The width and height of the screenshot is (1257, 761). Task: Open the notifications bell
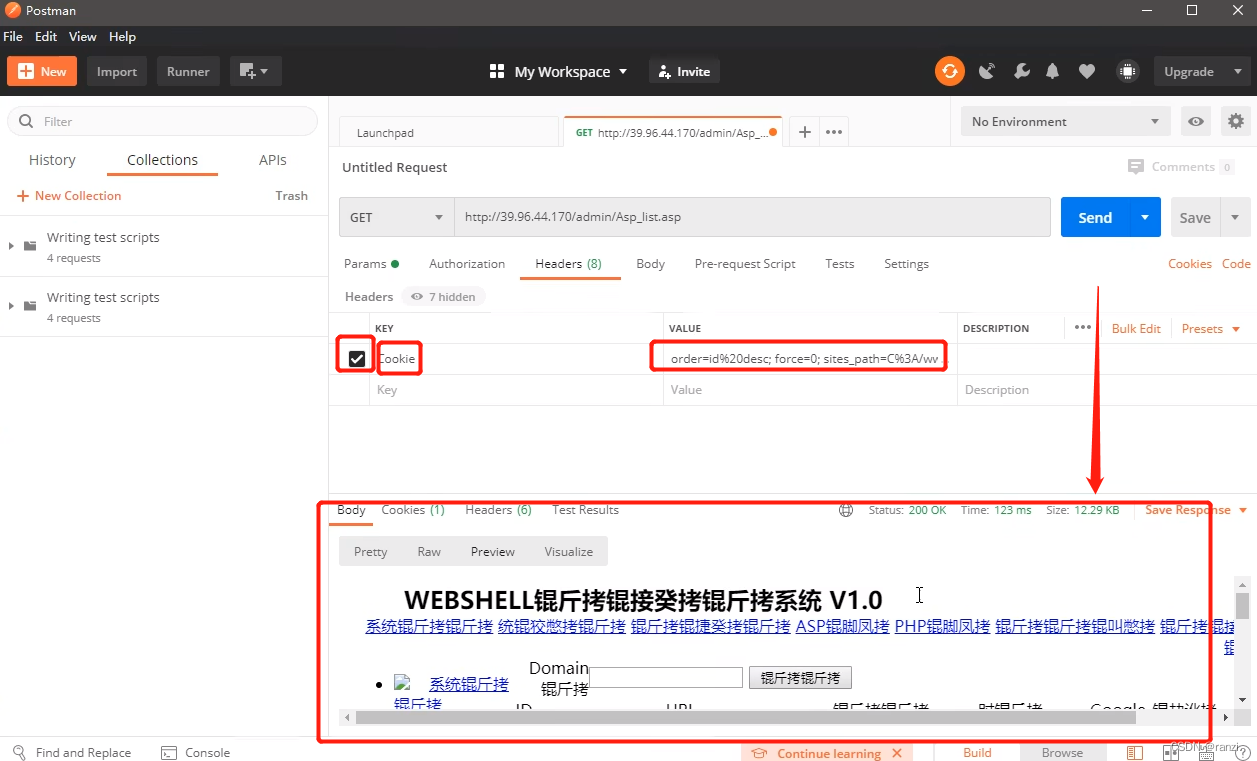(x=1053, y=71)
